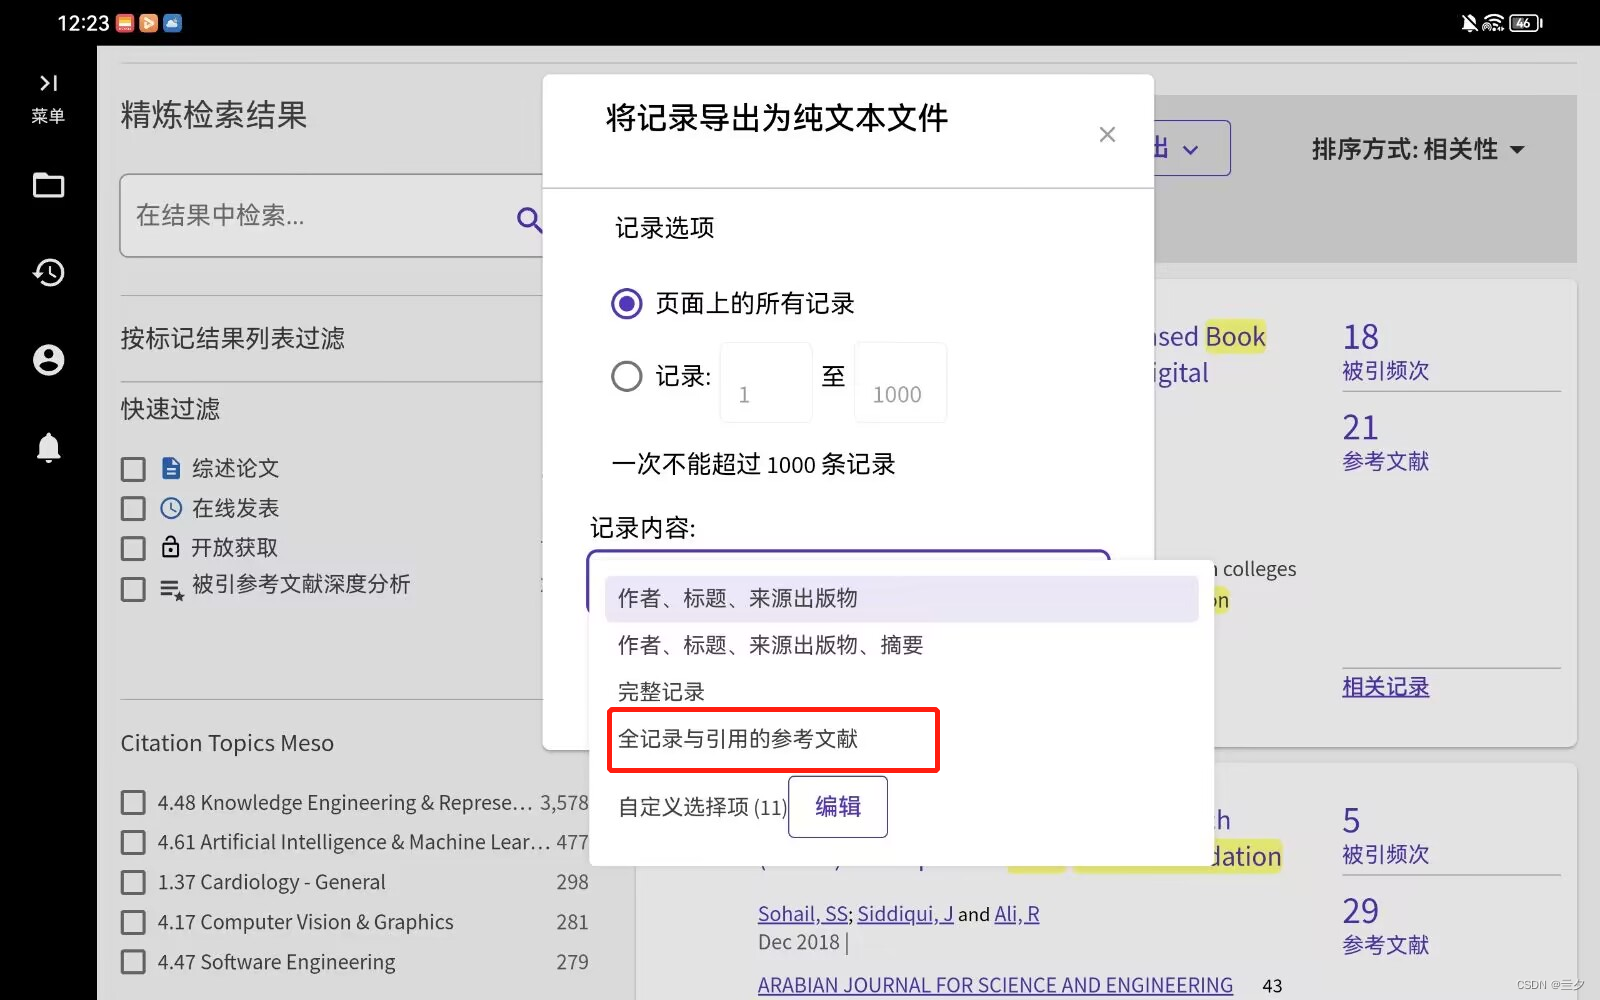Choose 作者、标题、来源出版物、摘要 option
The image size is (1600, 1000).
[x=901, y=645]
